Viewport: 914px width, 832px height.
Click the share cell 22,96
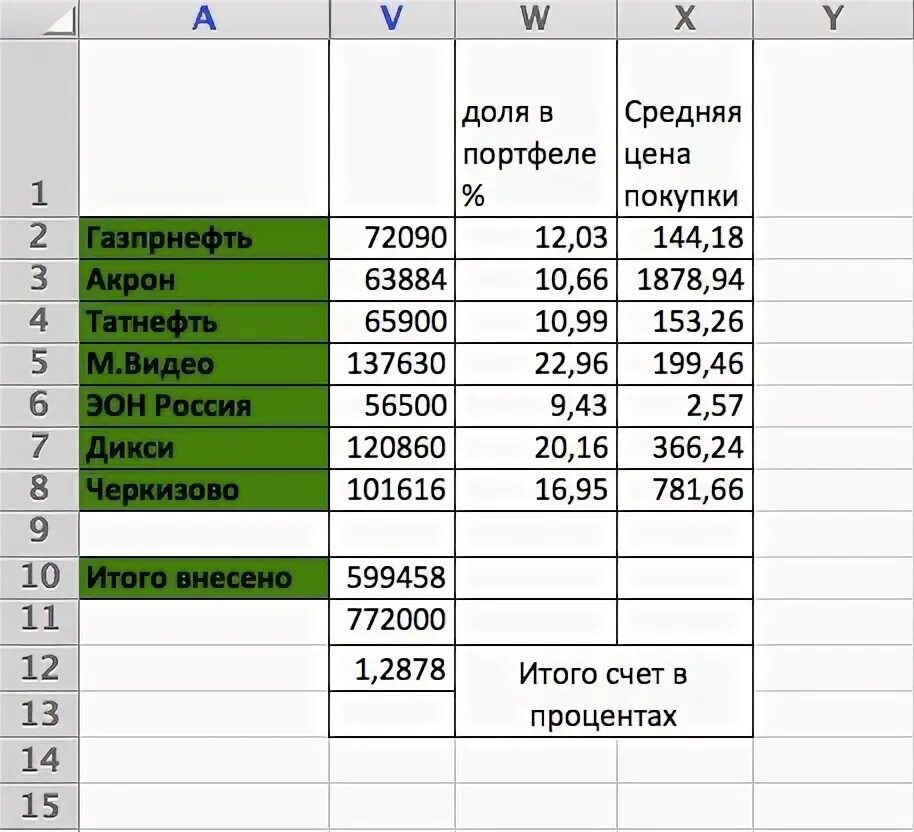(x=536, y=363)
